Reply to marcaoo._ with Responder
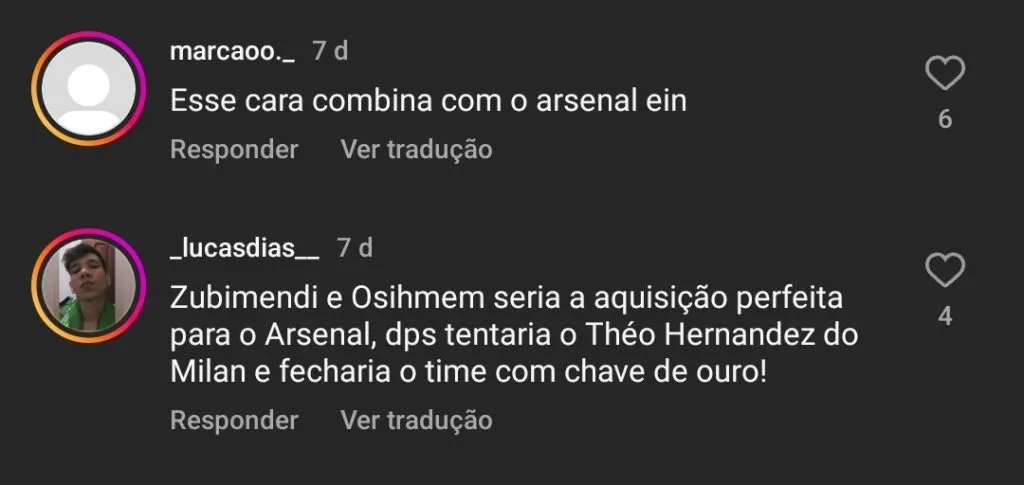Screen dimensions: 1024x485 click(x=234, y=150)
